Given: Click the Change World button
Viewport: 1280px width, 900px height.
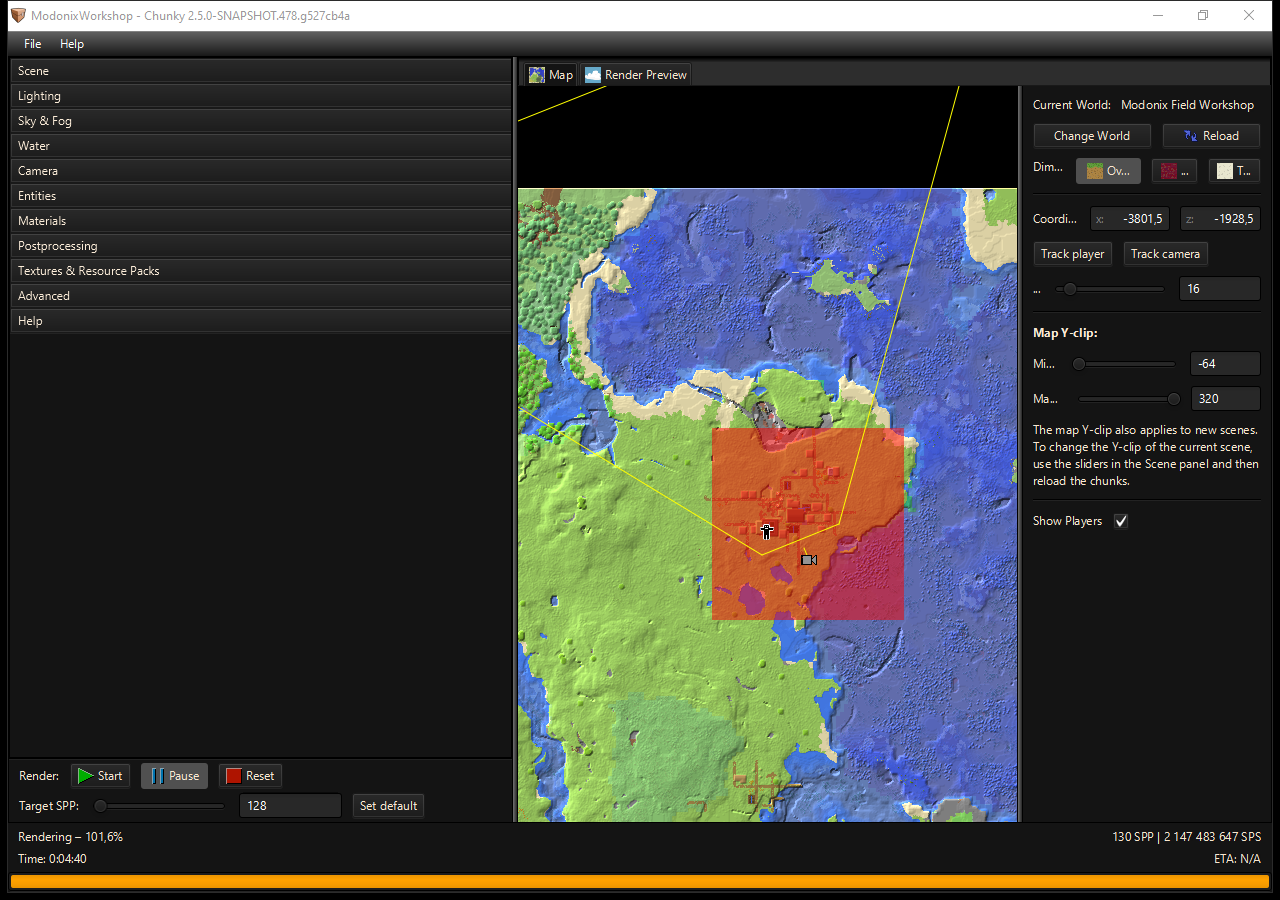Looking at the screenshot, I should pos(1092,136).
